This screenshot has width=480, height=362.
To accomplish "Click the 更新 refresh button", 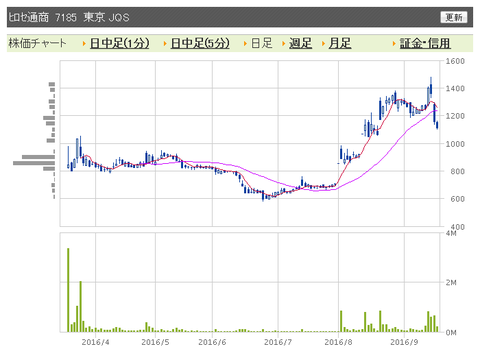I will pyautogui.click(x=454, y=17).
